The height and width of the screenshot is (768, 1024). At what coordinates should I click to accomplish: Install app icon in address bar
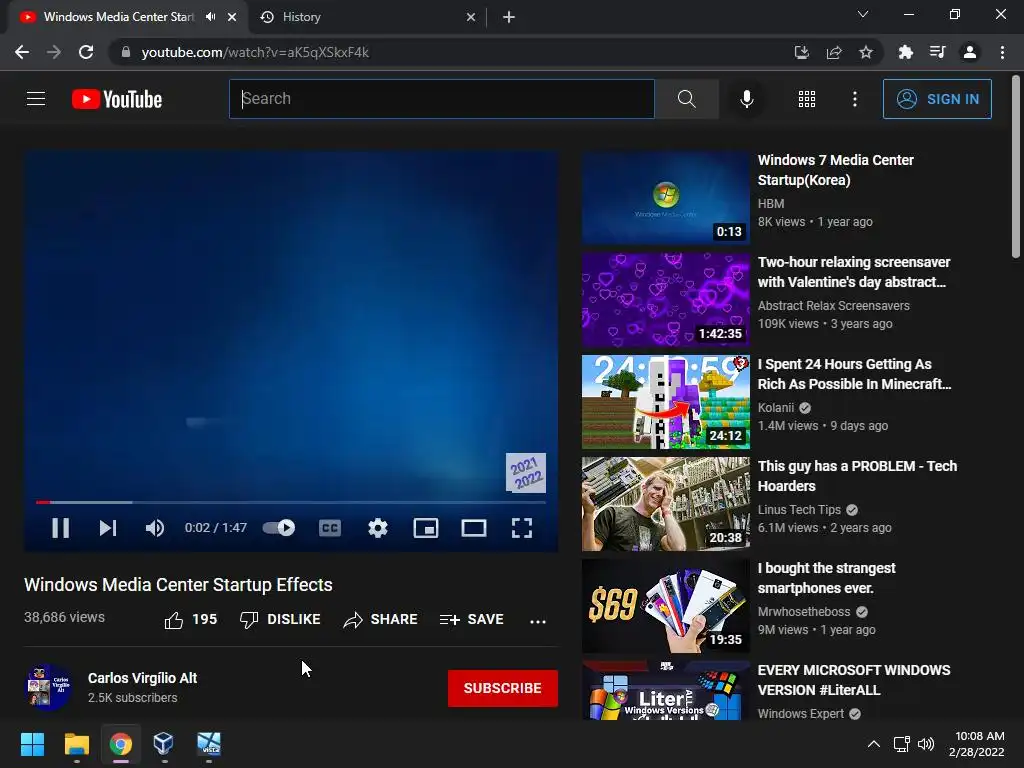click(802, 52)
